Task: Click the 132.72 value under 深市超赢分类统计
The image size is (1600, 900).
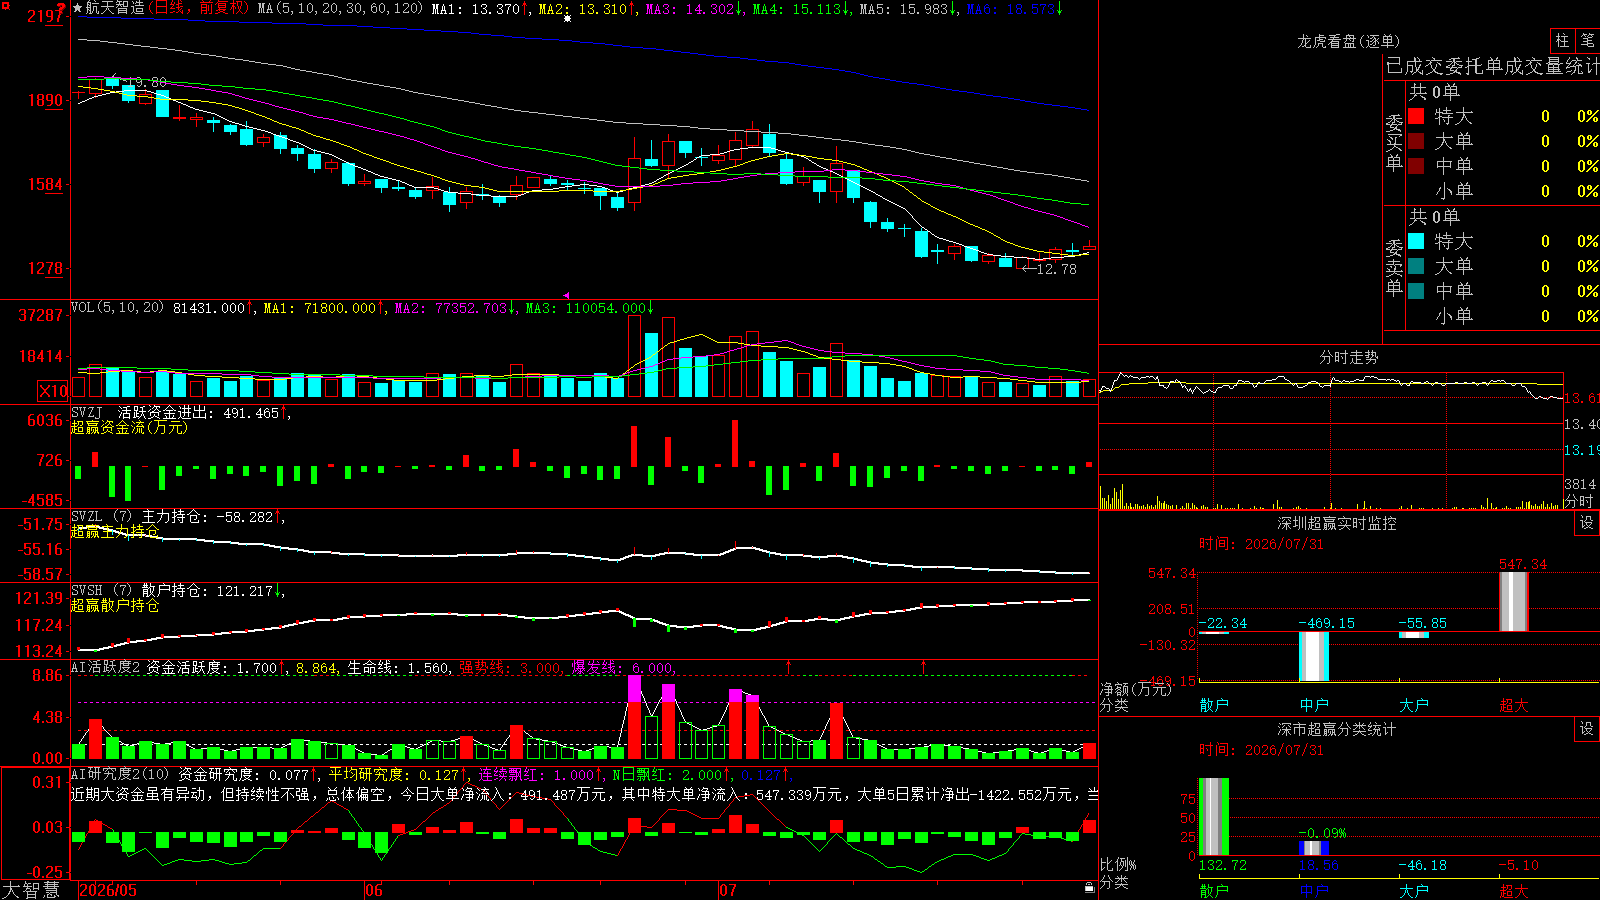Action: pos(1223,865)
